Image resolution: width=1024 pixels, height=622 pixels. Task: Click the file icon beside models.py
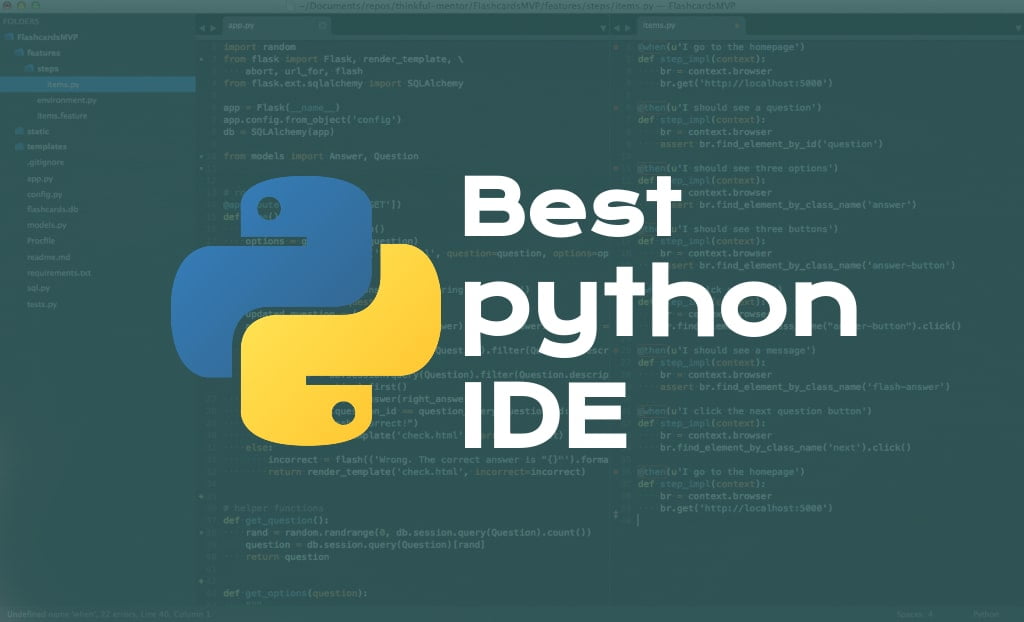[x=24, y=225]
